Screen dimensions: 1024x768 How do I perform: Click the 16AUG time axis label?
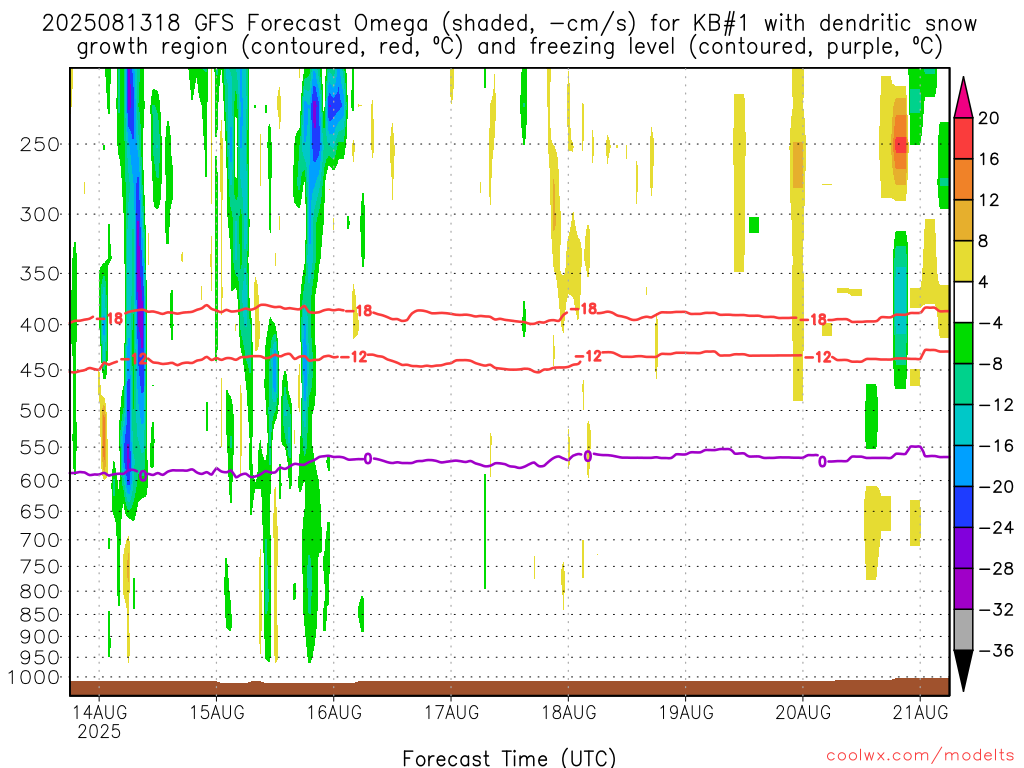point(334,712)
